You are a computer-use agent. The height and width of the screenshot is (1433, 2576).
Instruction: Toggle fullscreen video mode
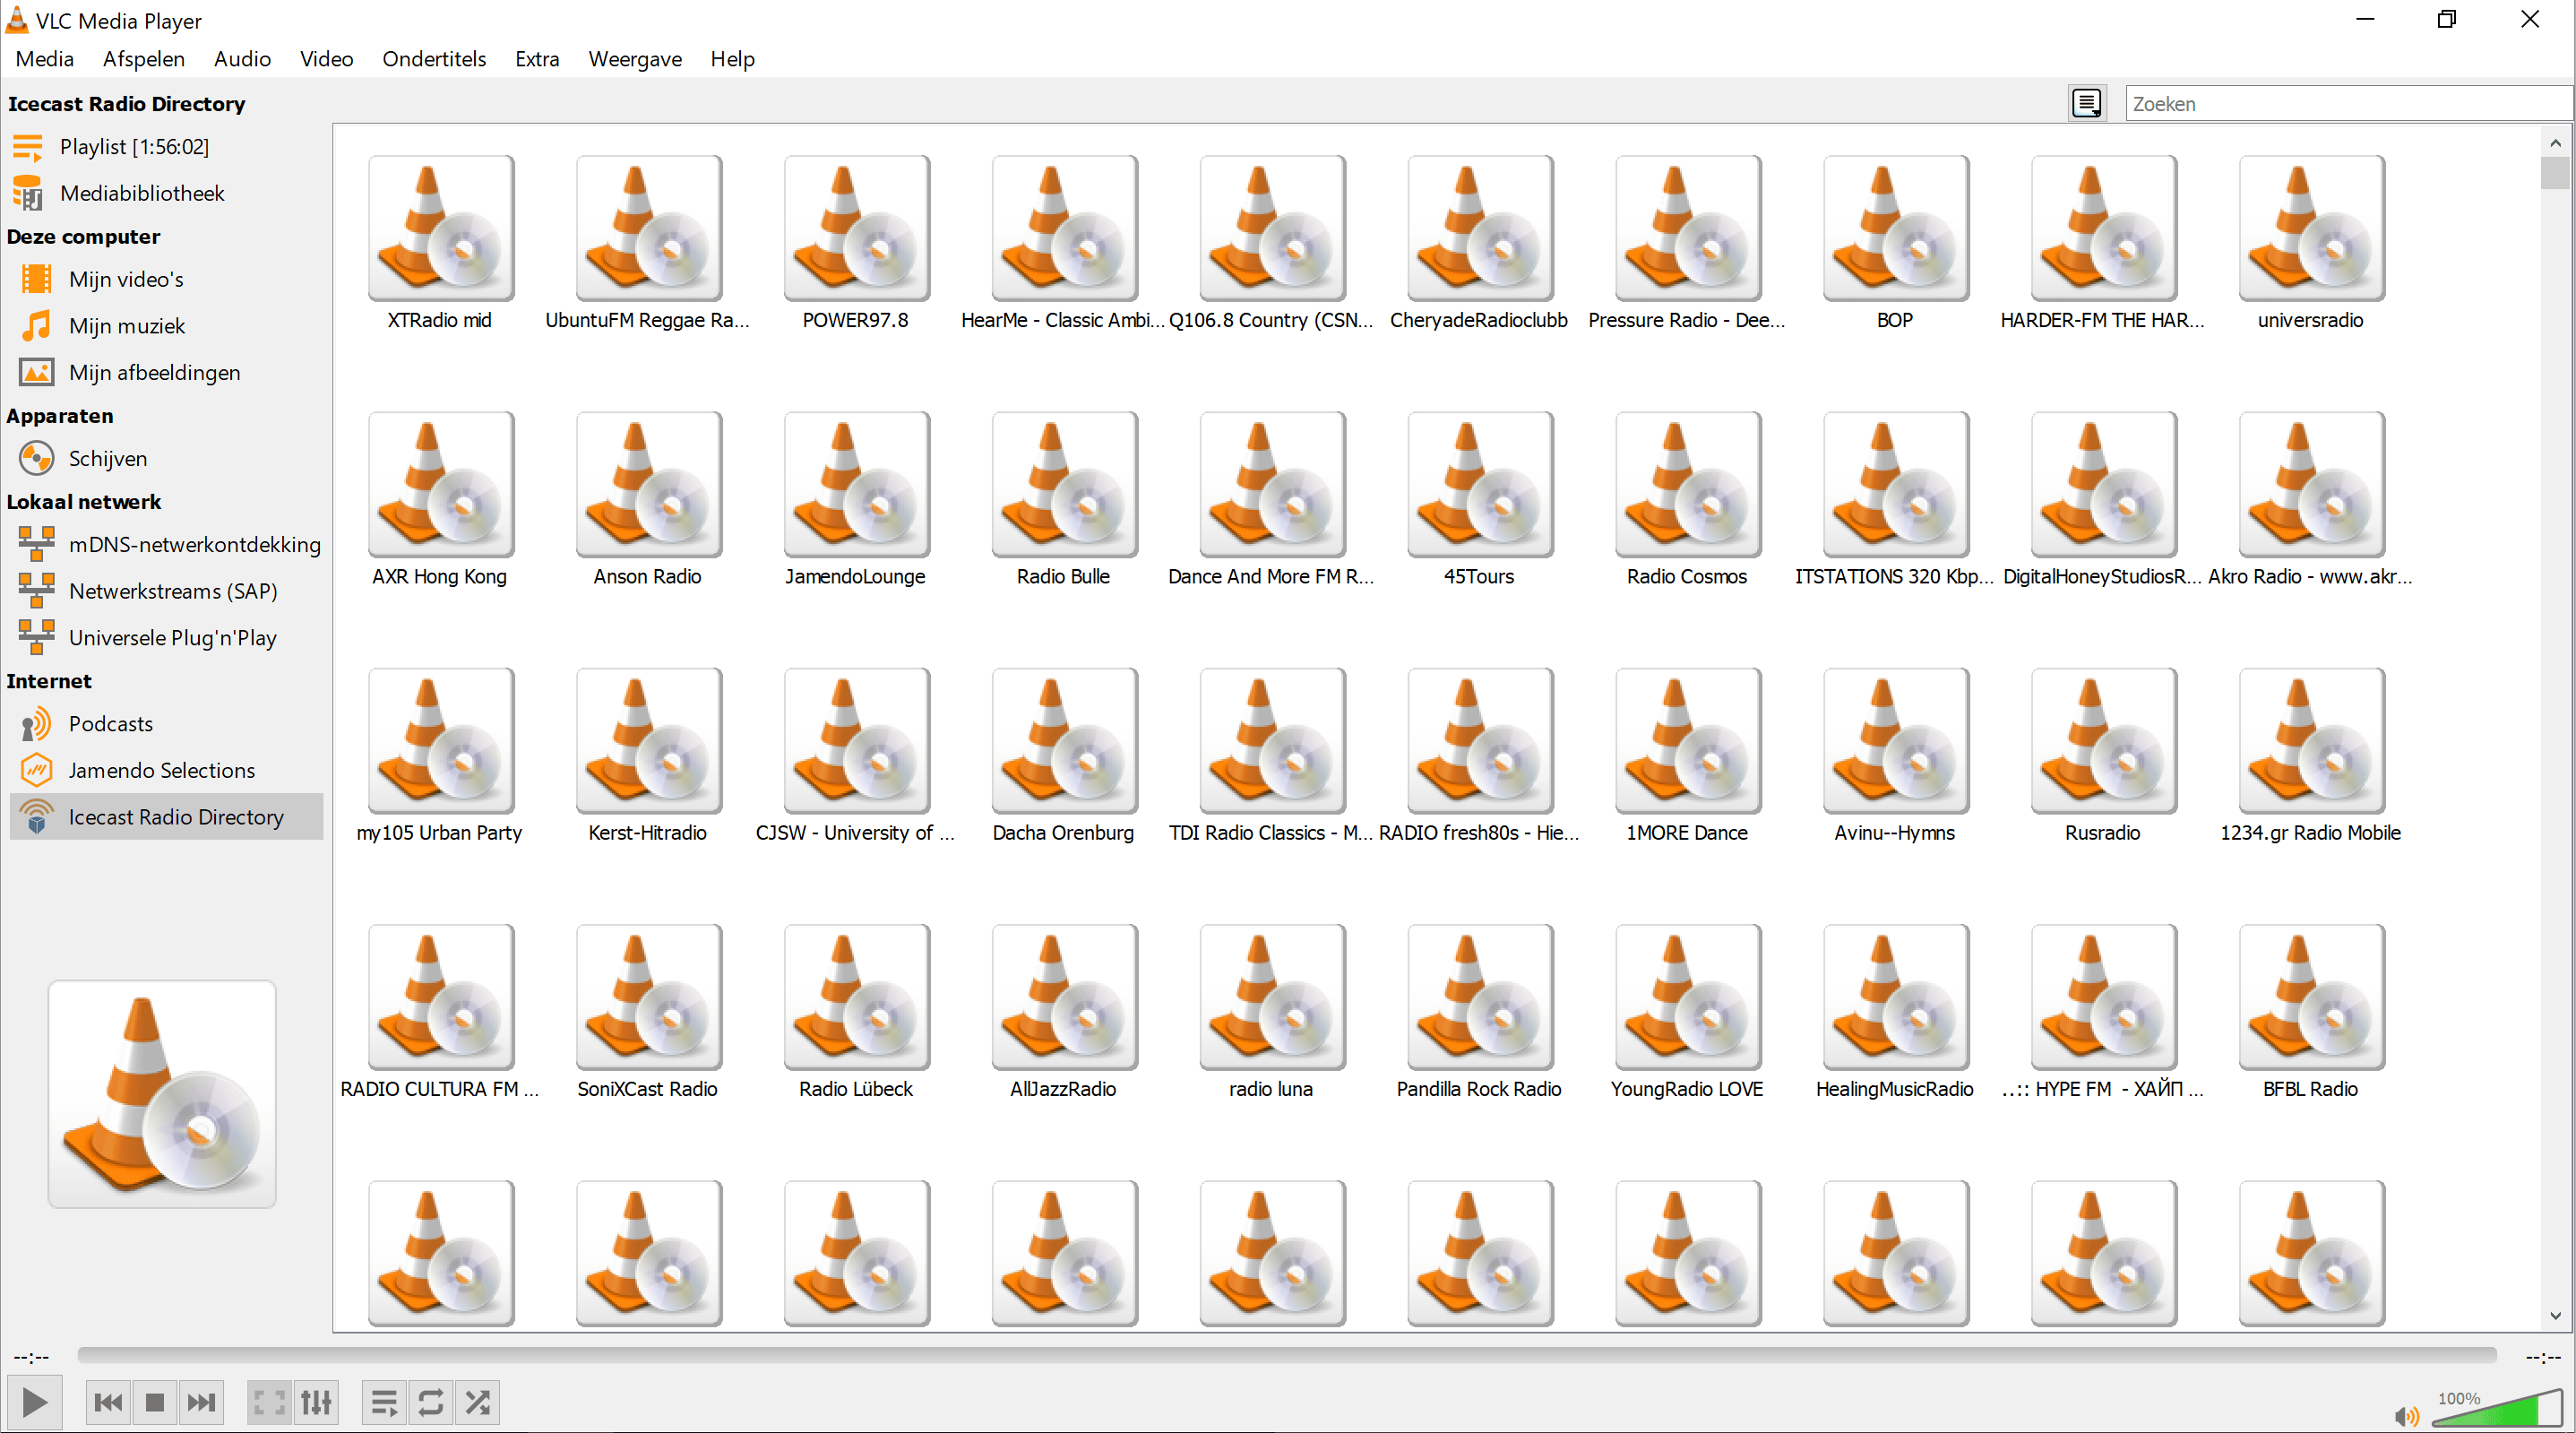click(269, 1402)
